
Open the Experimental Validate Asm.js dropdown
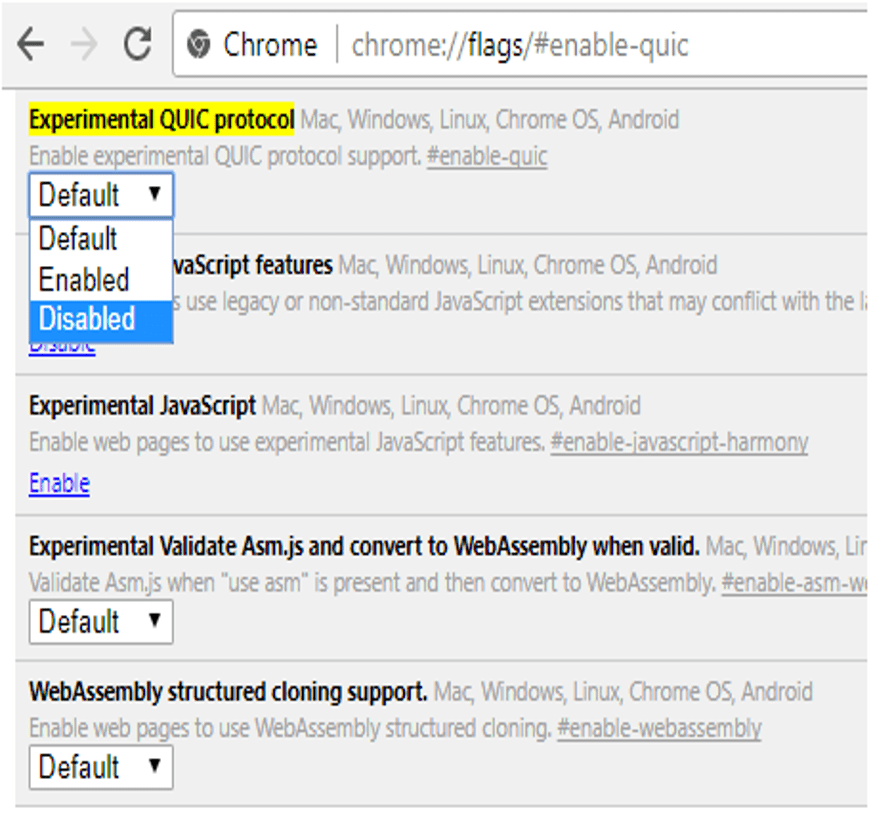[x=100, y=623]
